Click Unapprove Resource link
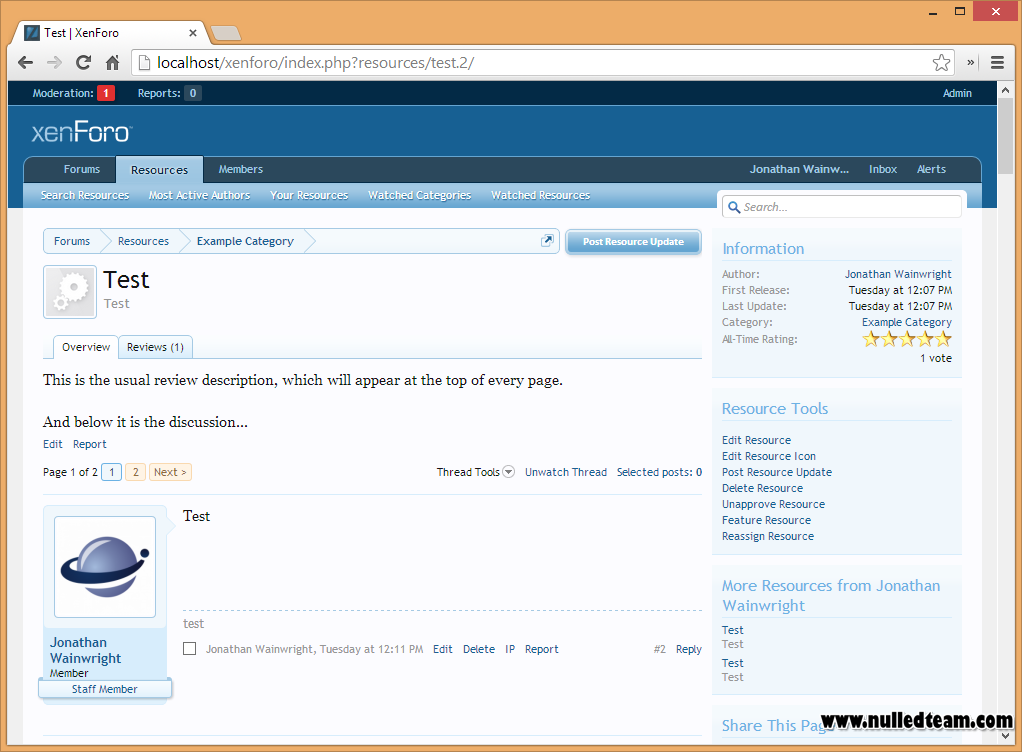The width and height of the screenshot is (1022, 752). pyautogui.click(x=774, y=504)
